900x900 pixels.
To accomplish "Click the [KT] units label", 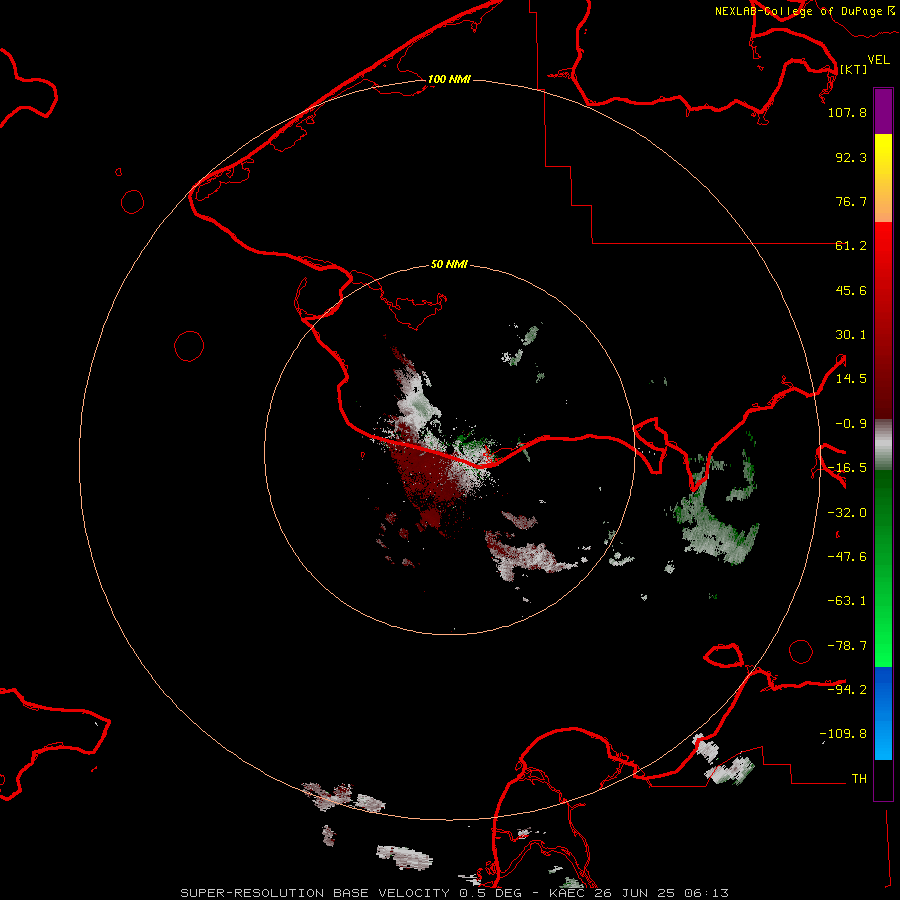I will 854,69.
